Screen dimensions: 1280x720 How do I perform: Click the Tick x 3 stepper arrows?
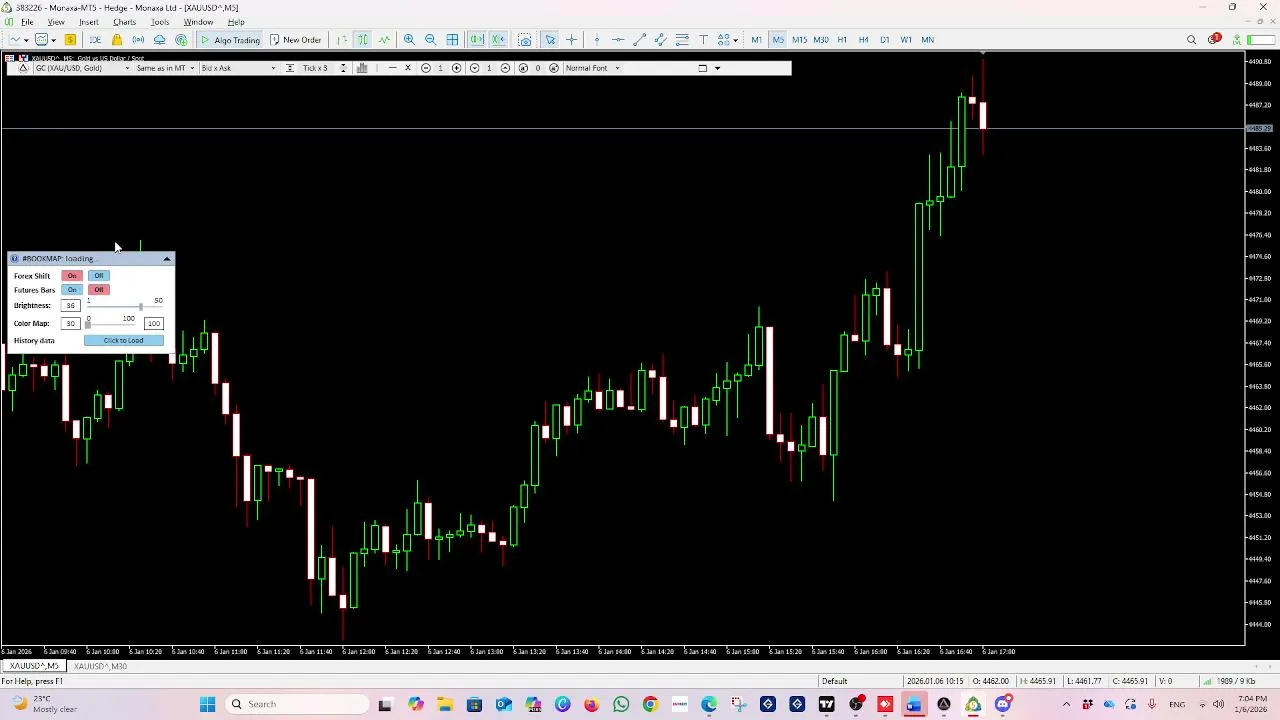pyautogui.click(x=343, y=68)
